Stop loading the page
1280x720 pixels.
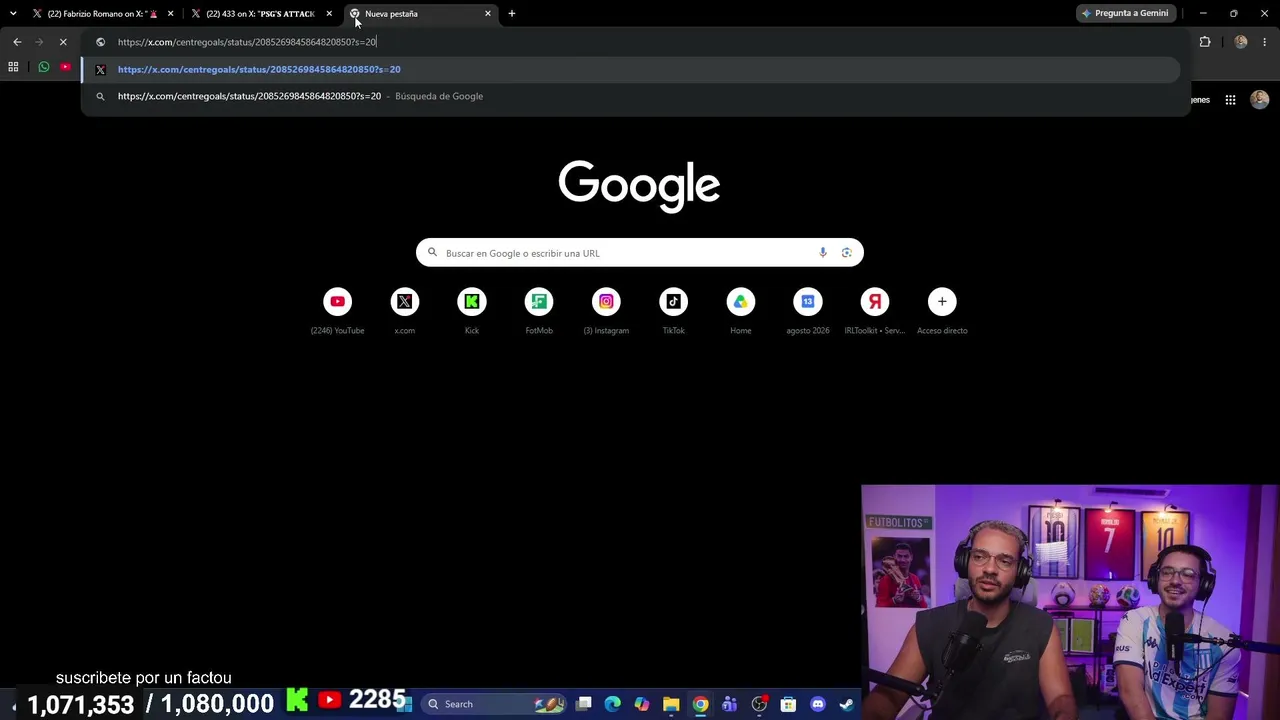63,42
